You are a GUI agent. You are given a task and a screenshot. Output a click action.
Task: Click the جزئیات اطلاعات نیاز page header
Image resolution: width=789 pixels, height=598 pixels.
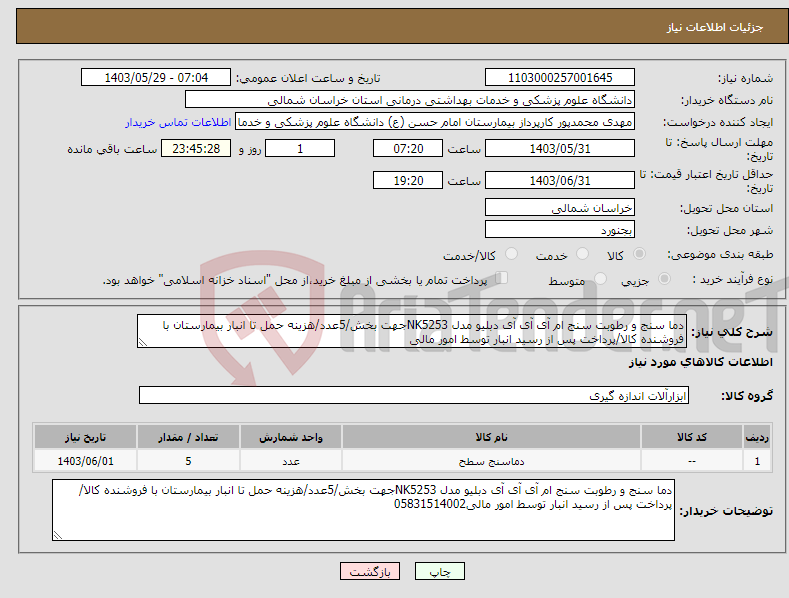click(x=715, y=27)
